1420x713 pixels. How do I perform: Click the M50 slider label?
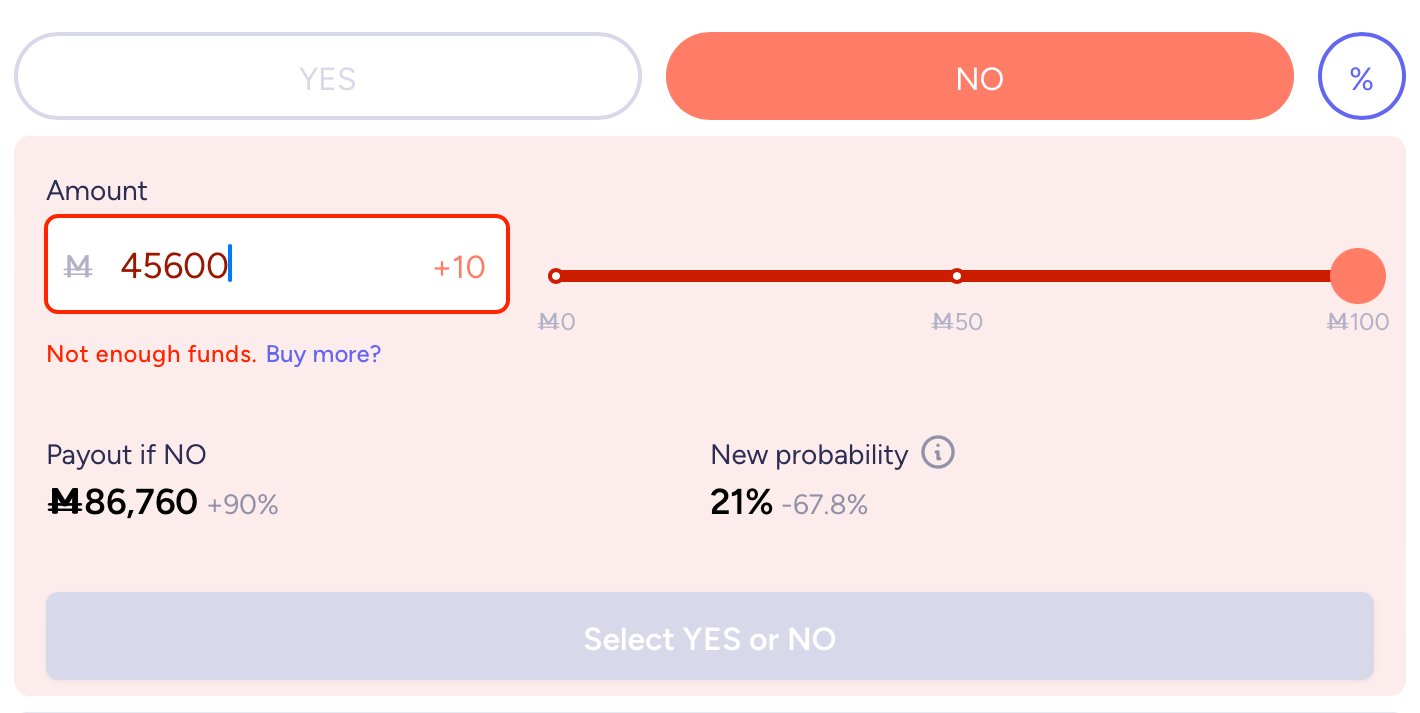click(x=957, y=322)
